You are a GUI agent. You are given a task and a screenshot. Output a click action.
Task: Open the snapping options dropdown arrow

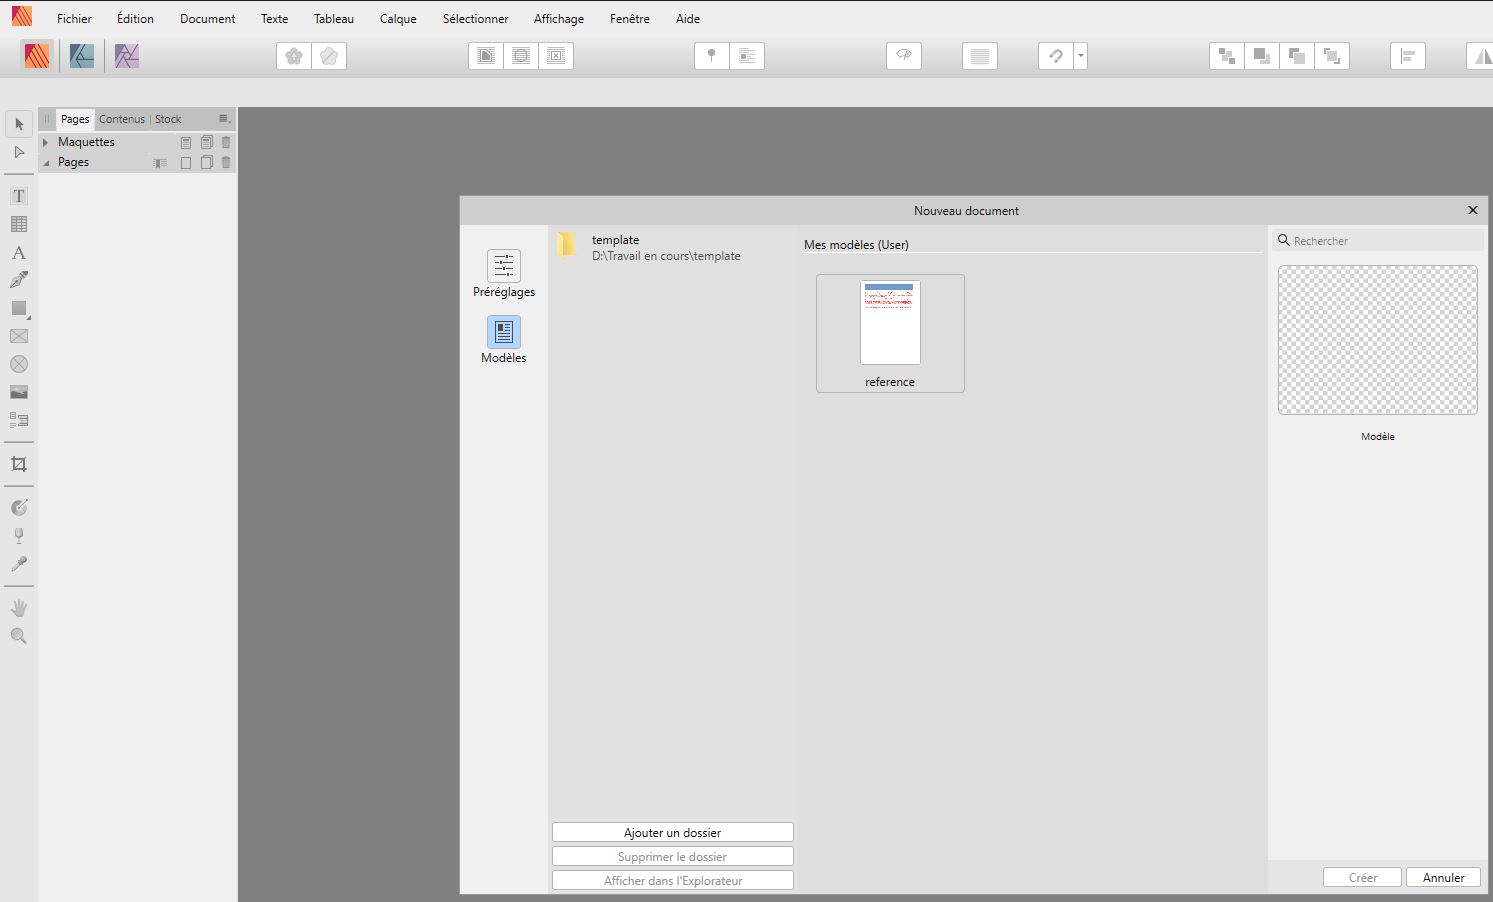(1081, 56)
